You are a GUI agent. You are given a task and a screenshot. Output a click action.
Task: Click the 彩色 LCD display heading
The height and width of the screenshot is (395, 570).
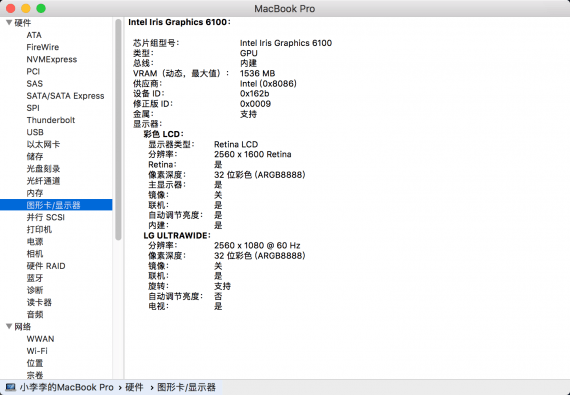point(163,134)
